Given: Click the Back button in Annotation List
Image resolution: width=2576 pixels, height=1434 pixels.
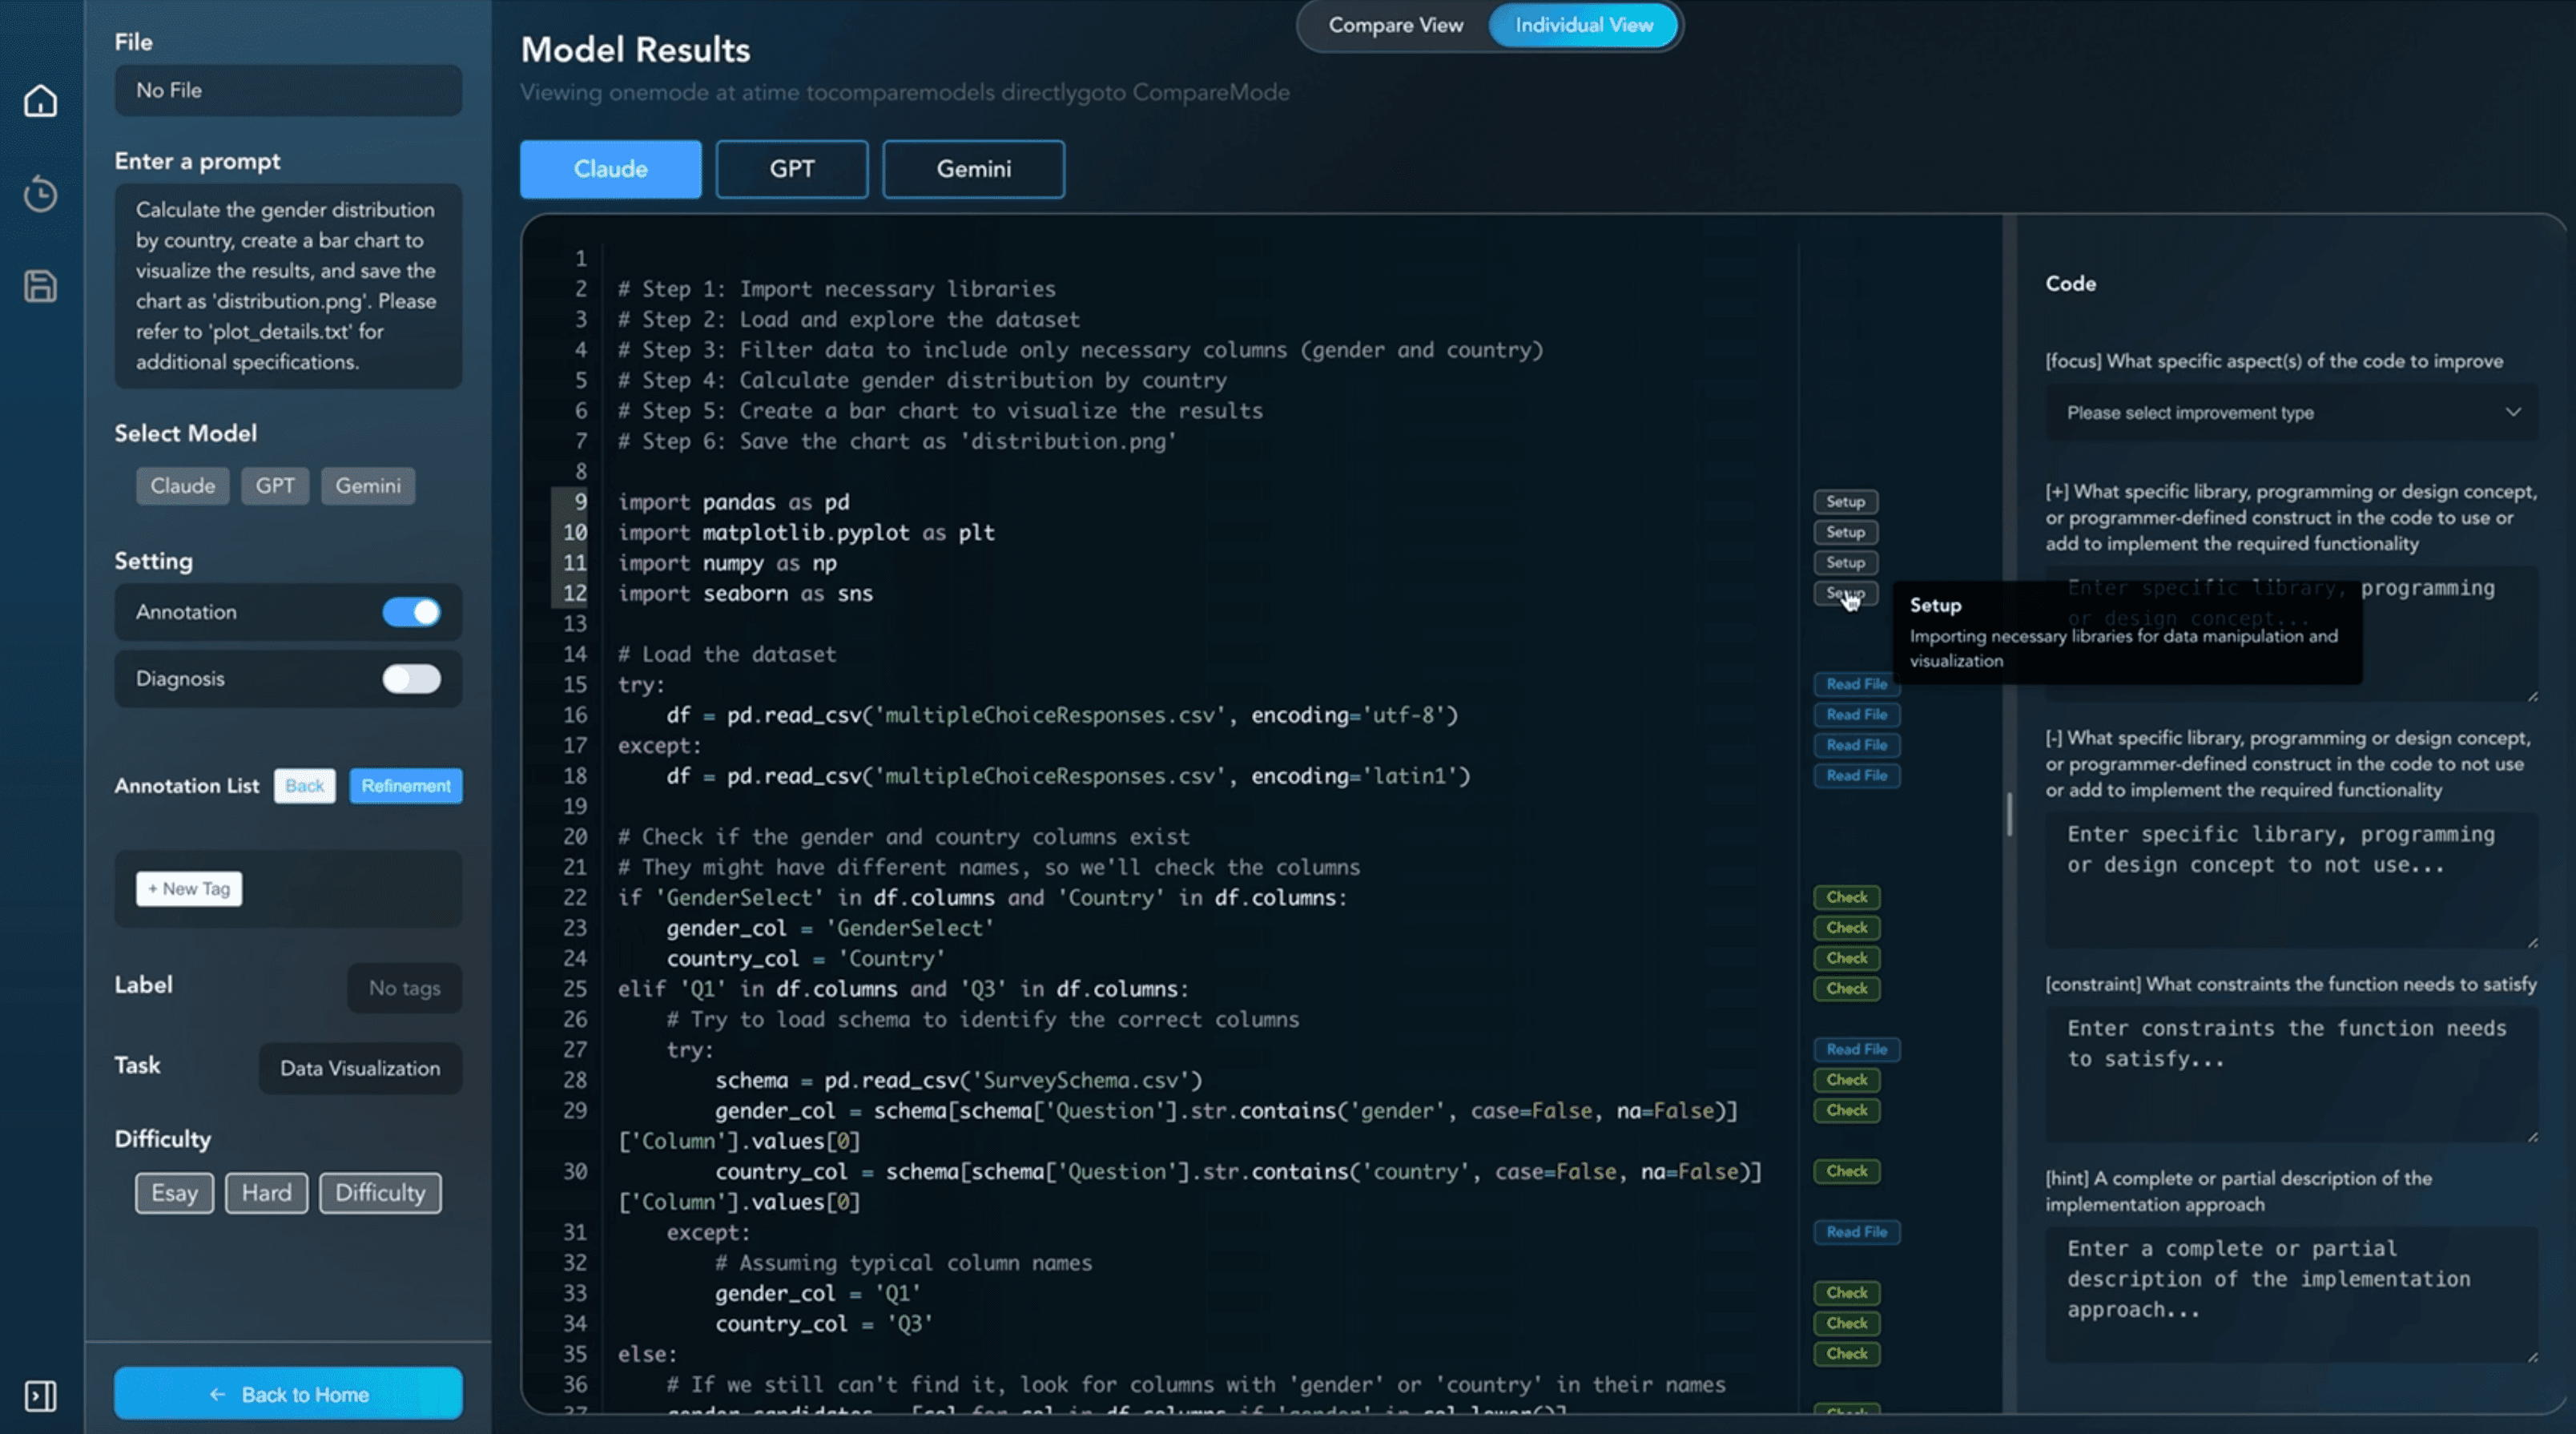Looking at the screenshot, I should (304, 786).
